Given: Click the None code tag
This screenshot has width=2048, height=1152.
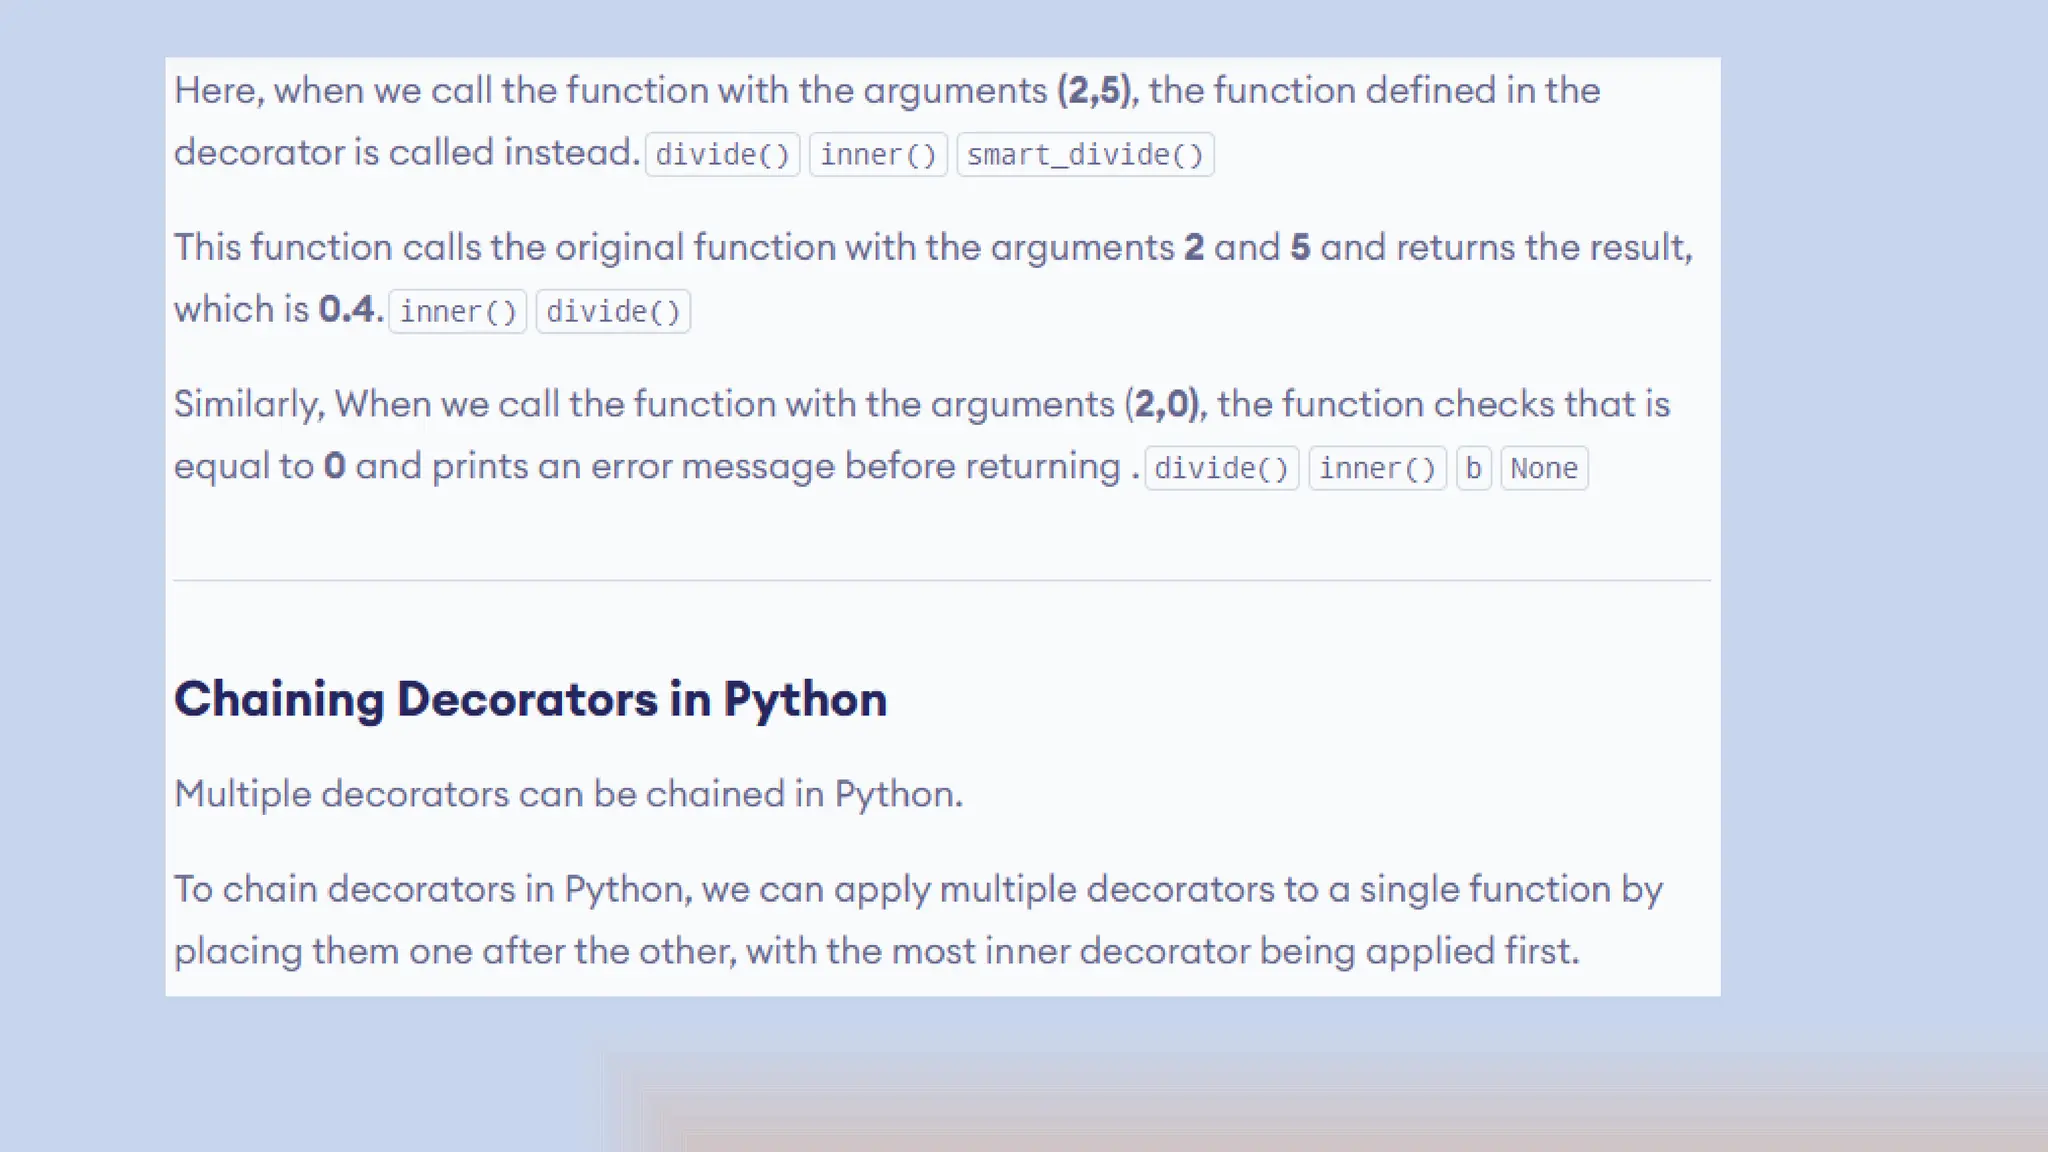Looking at the screenshot, I should click(1544, 468).
